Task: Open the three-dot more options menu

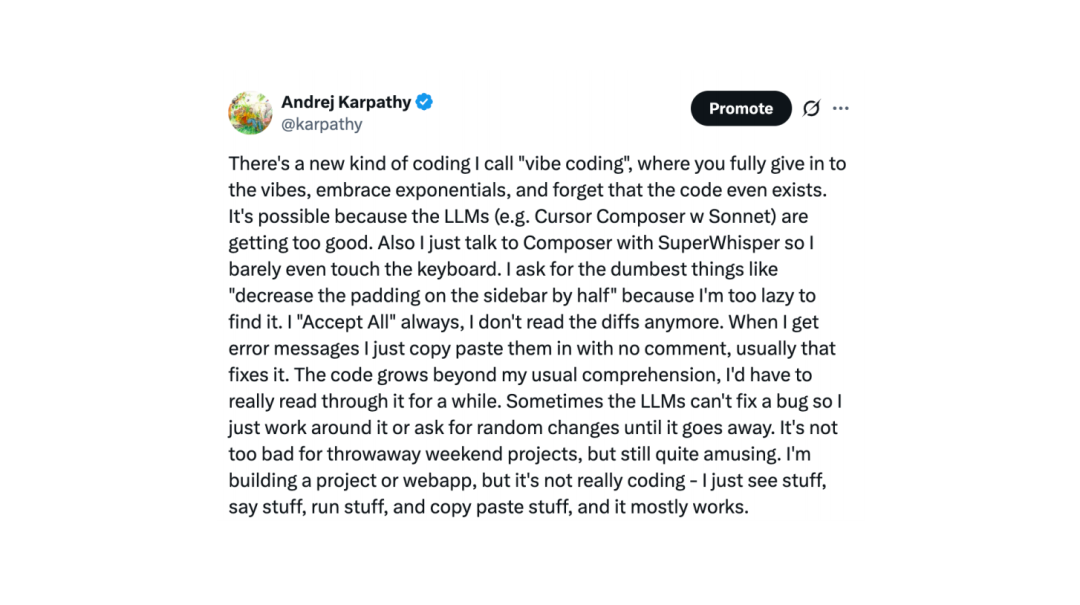Action: (840, 108)
